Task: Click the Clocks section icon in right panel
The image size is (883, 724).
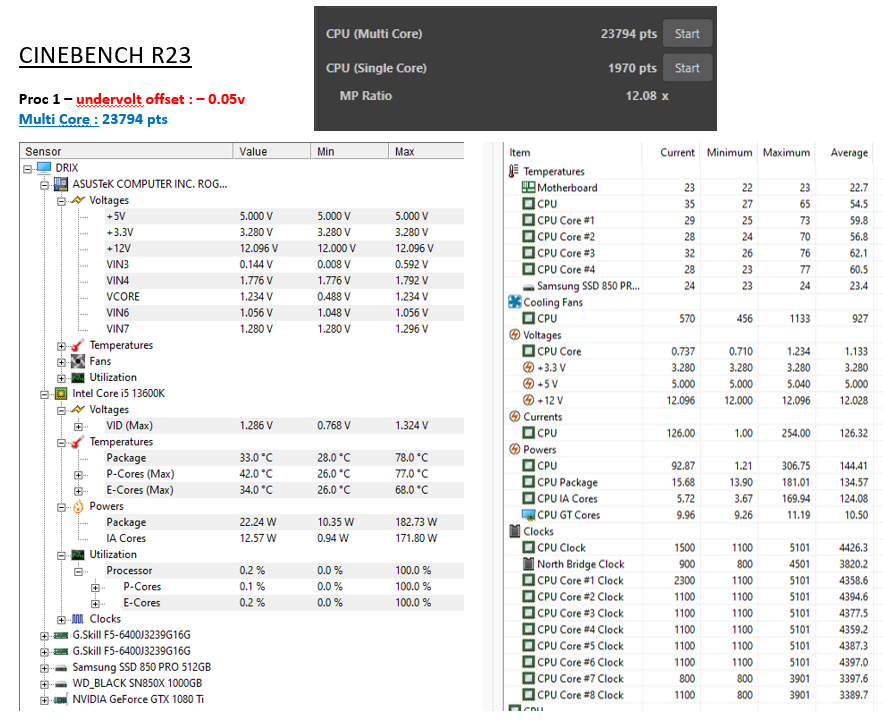Action: (x=514, y=531)
